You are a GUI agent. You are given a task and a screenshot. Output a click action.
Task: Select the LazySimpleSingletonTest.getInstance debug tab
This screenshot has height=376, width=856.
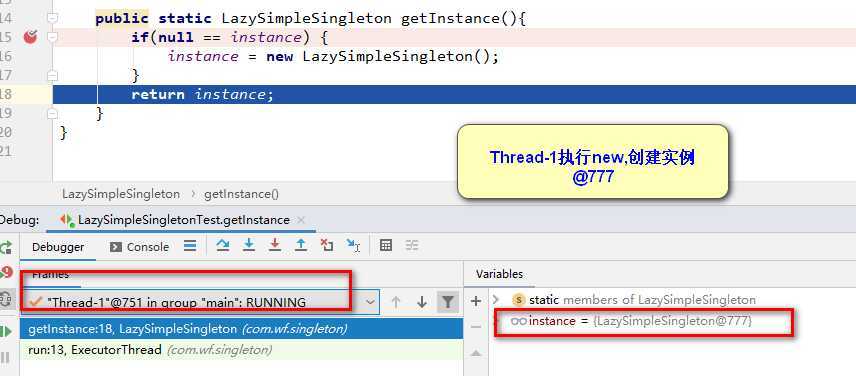[183, 220]
